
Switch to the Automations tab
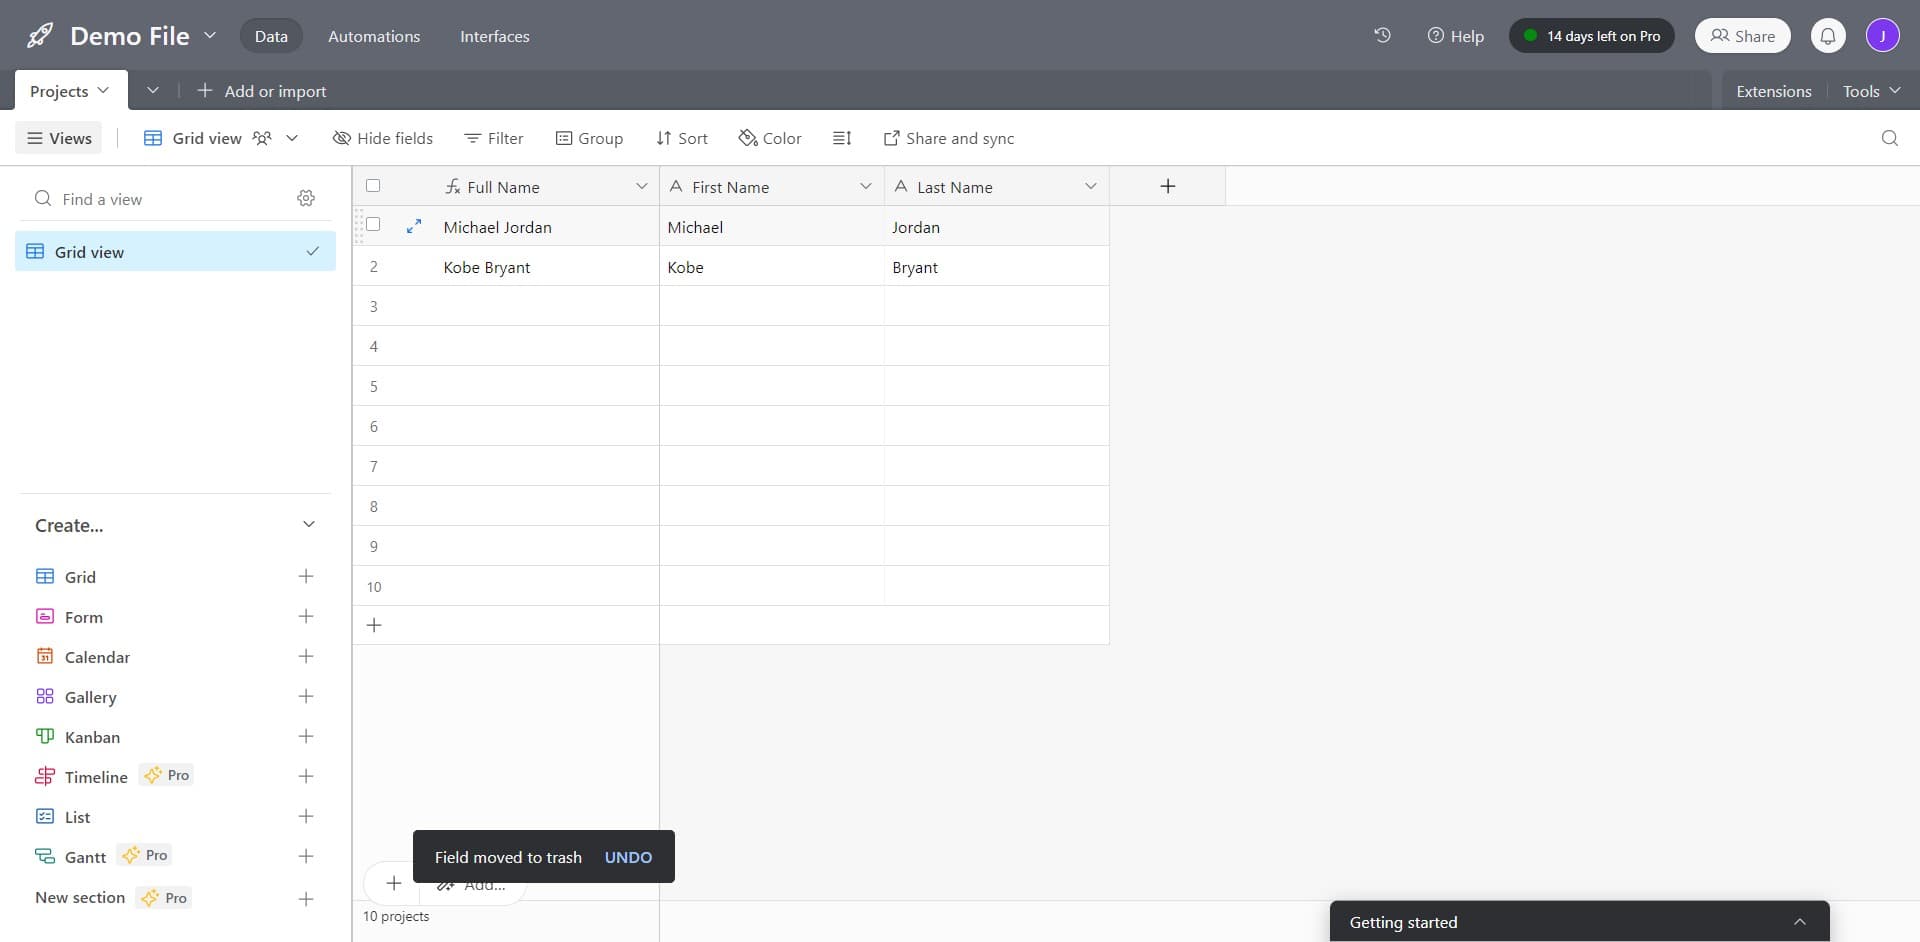[373, 36]
